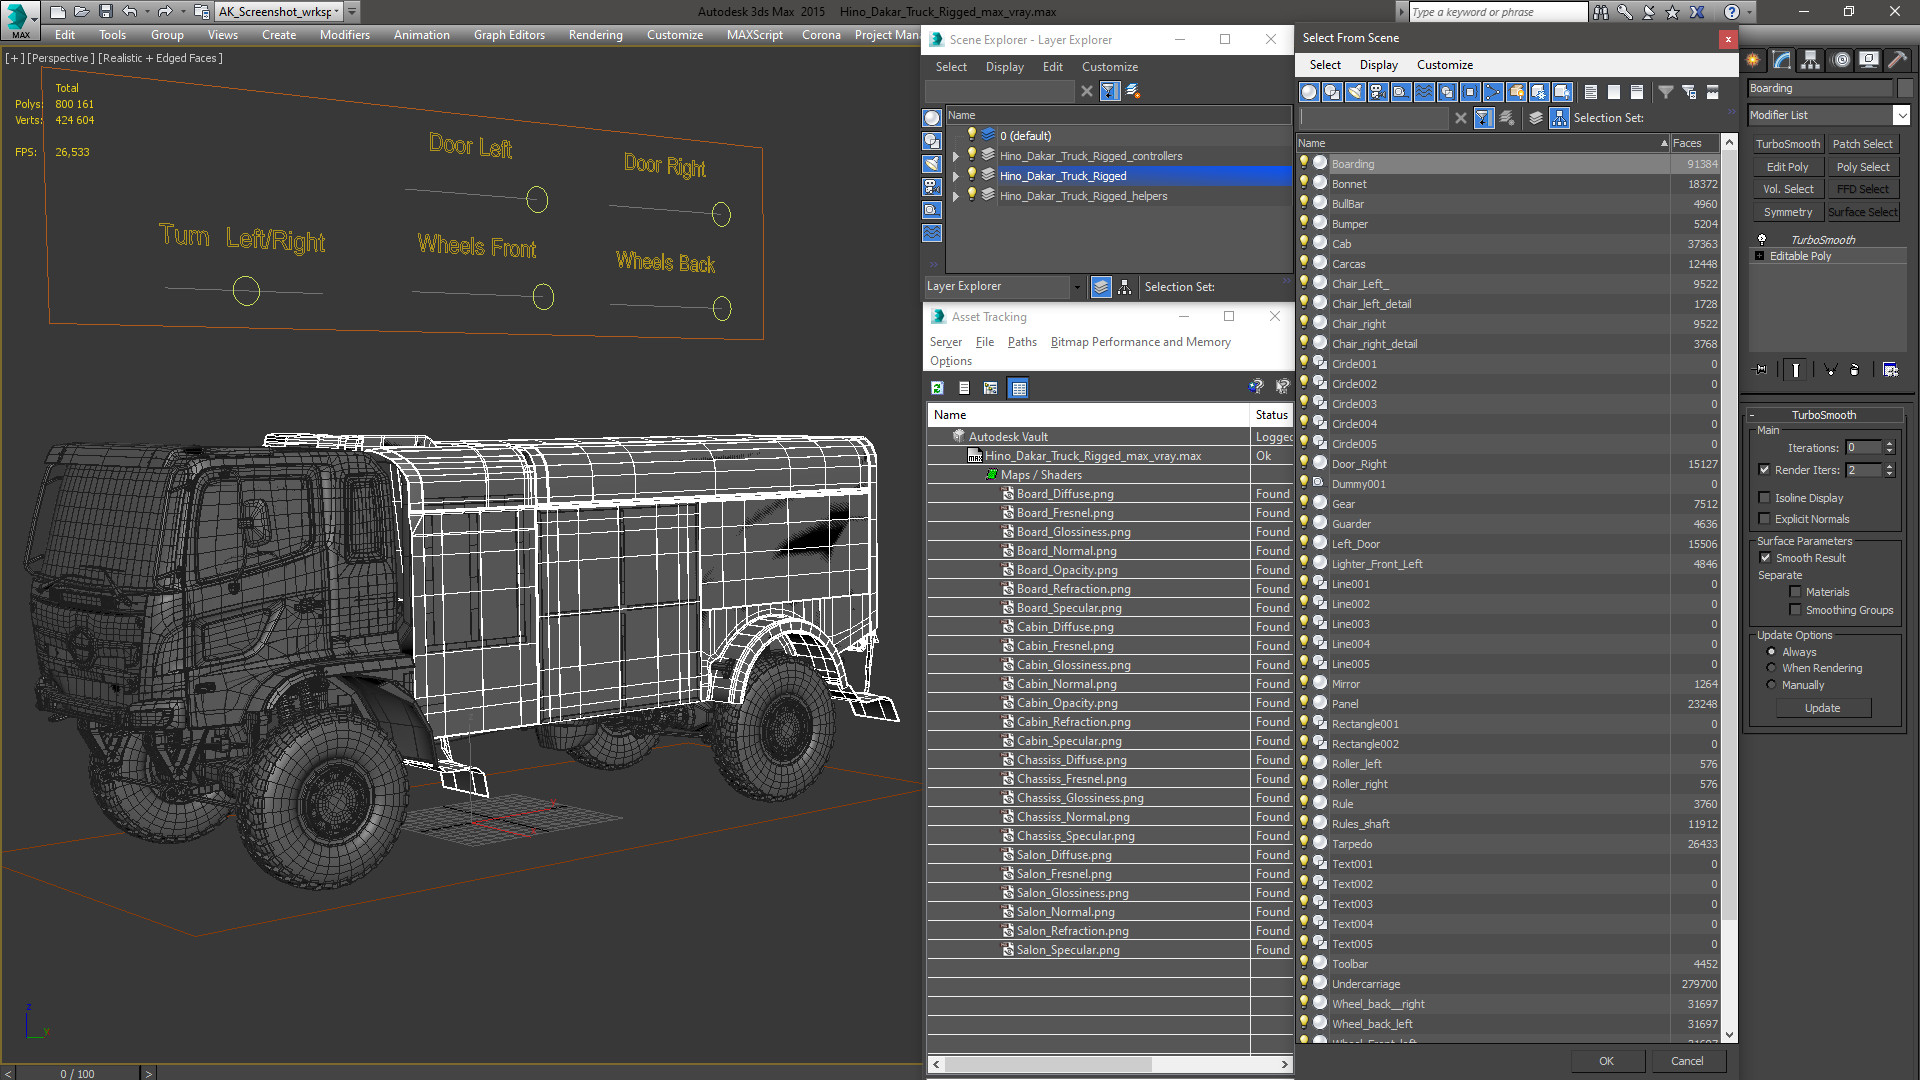Toggle space warps filter in Select From Scene
Screen dimensions: 1920x1080
click(x=1424, y=92)
